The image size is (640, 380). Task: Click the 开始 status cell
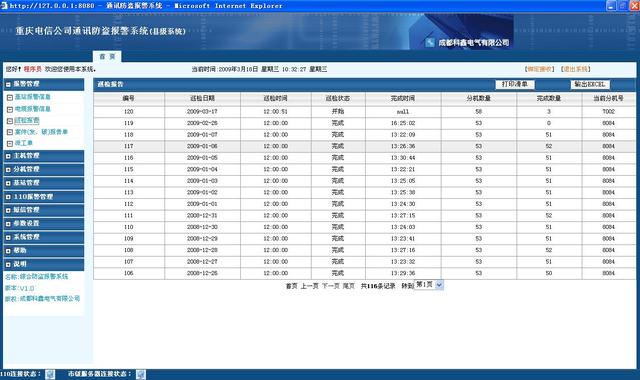[x=338, y=111]
